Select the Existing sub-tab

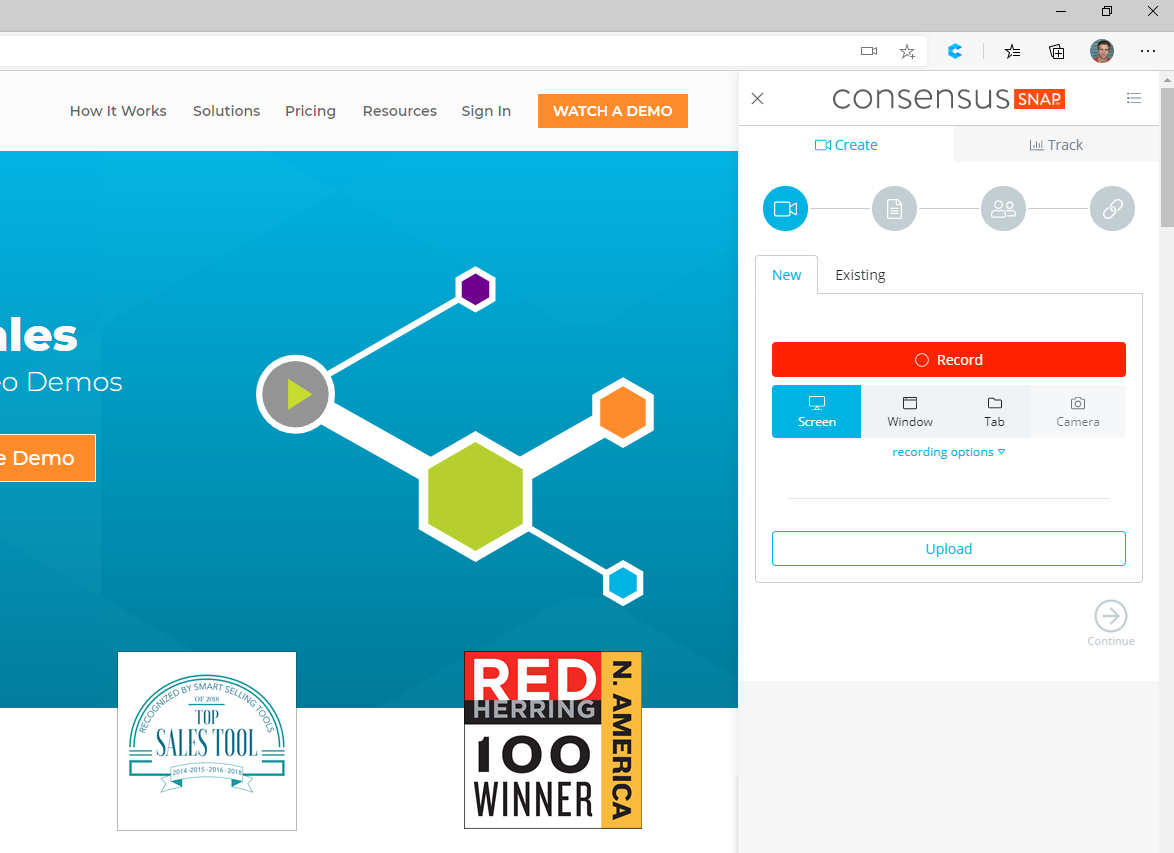[x=860, y=275]
